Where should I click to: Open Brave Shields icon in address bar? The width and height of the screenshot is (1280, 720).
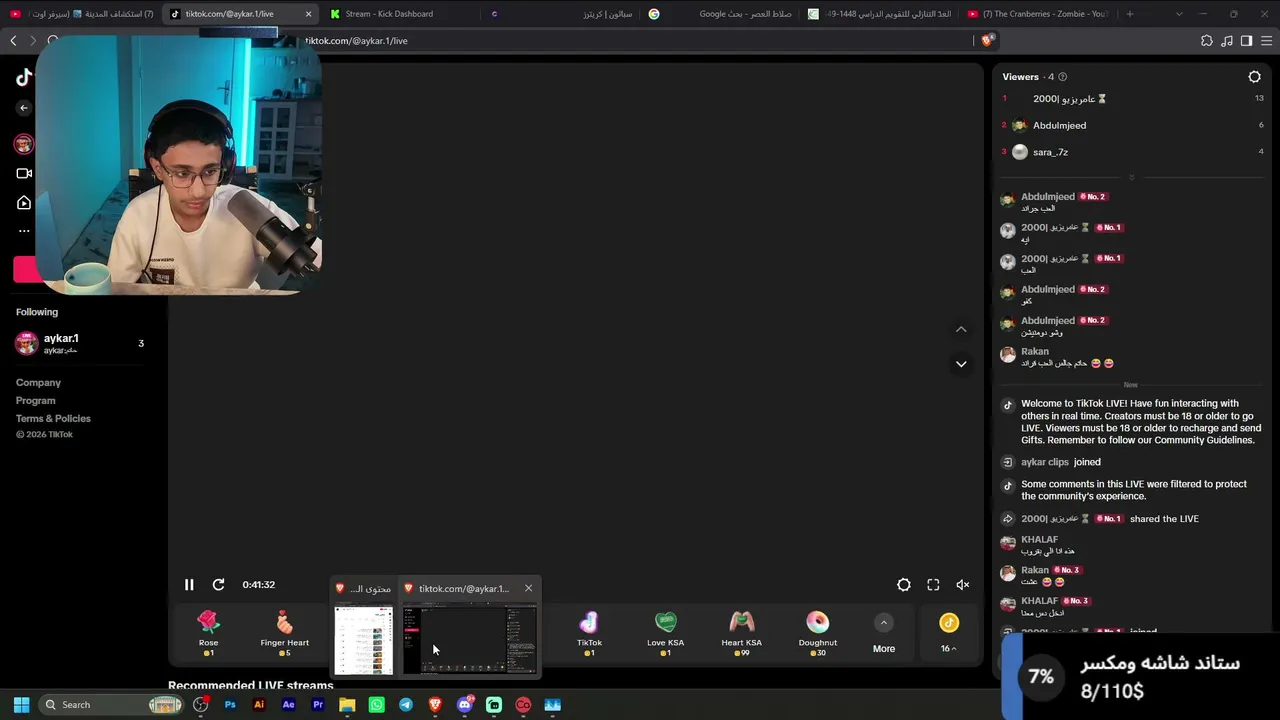click(x=987, y=41)
